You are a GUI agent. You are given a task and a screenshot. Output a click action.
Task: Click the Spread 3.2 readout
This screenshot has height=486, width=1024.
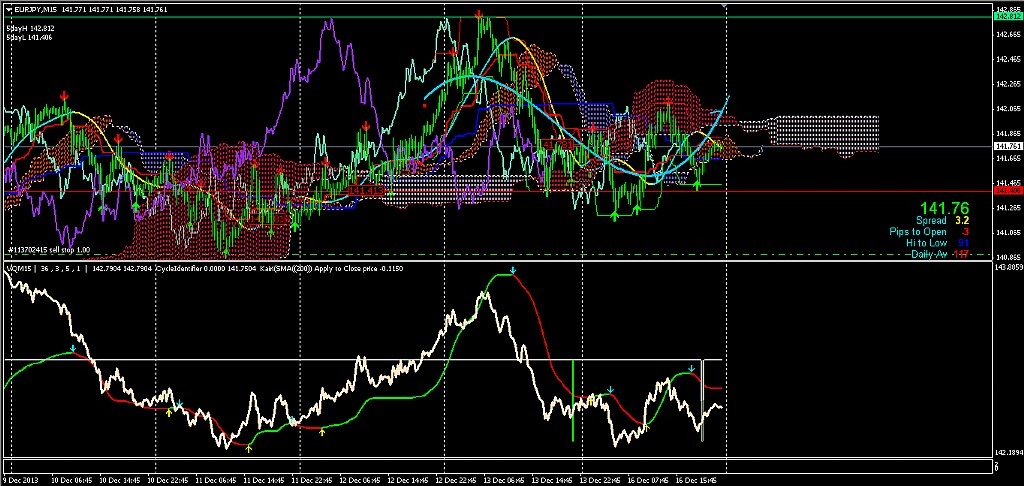[x=942, y=220]
